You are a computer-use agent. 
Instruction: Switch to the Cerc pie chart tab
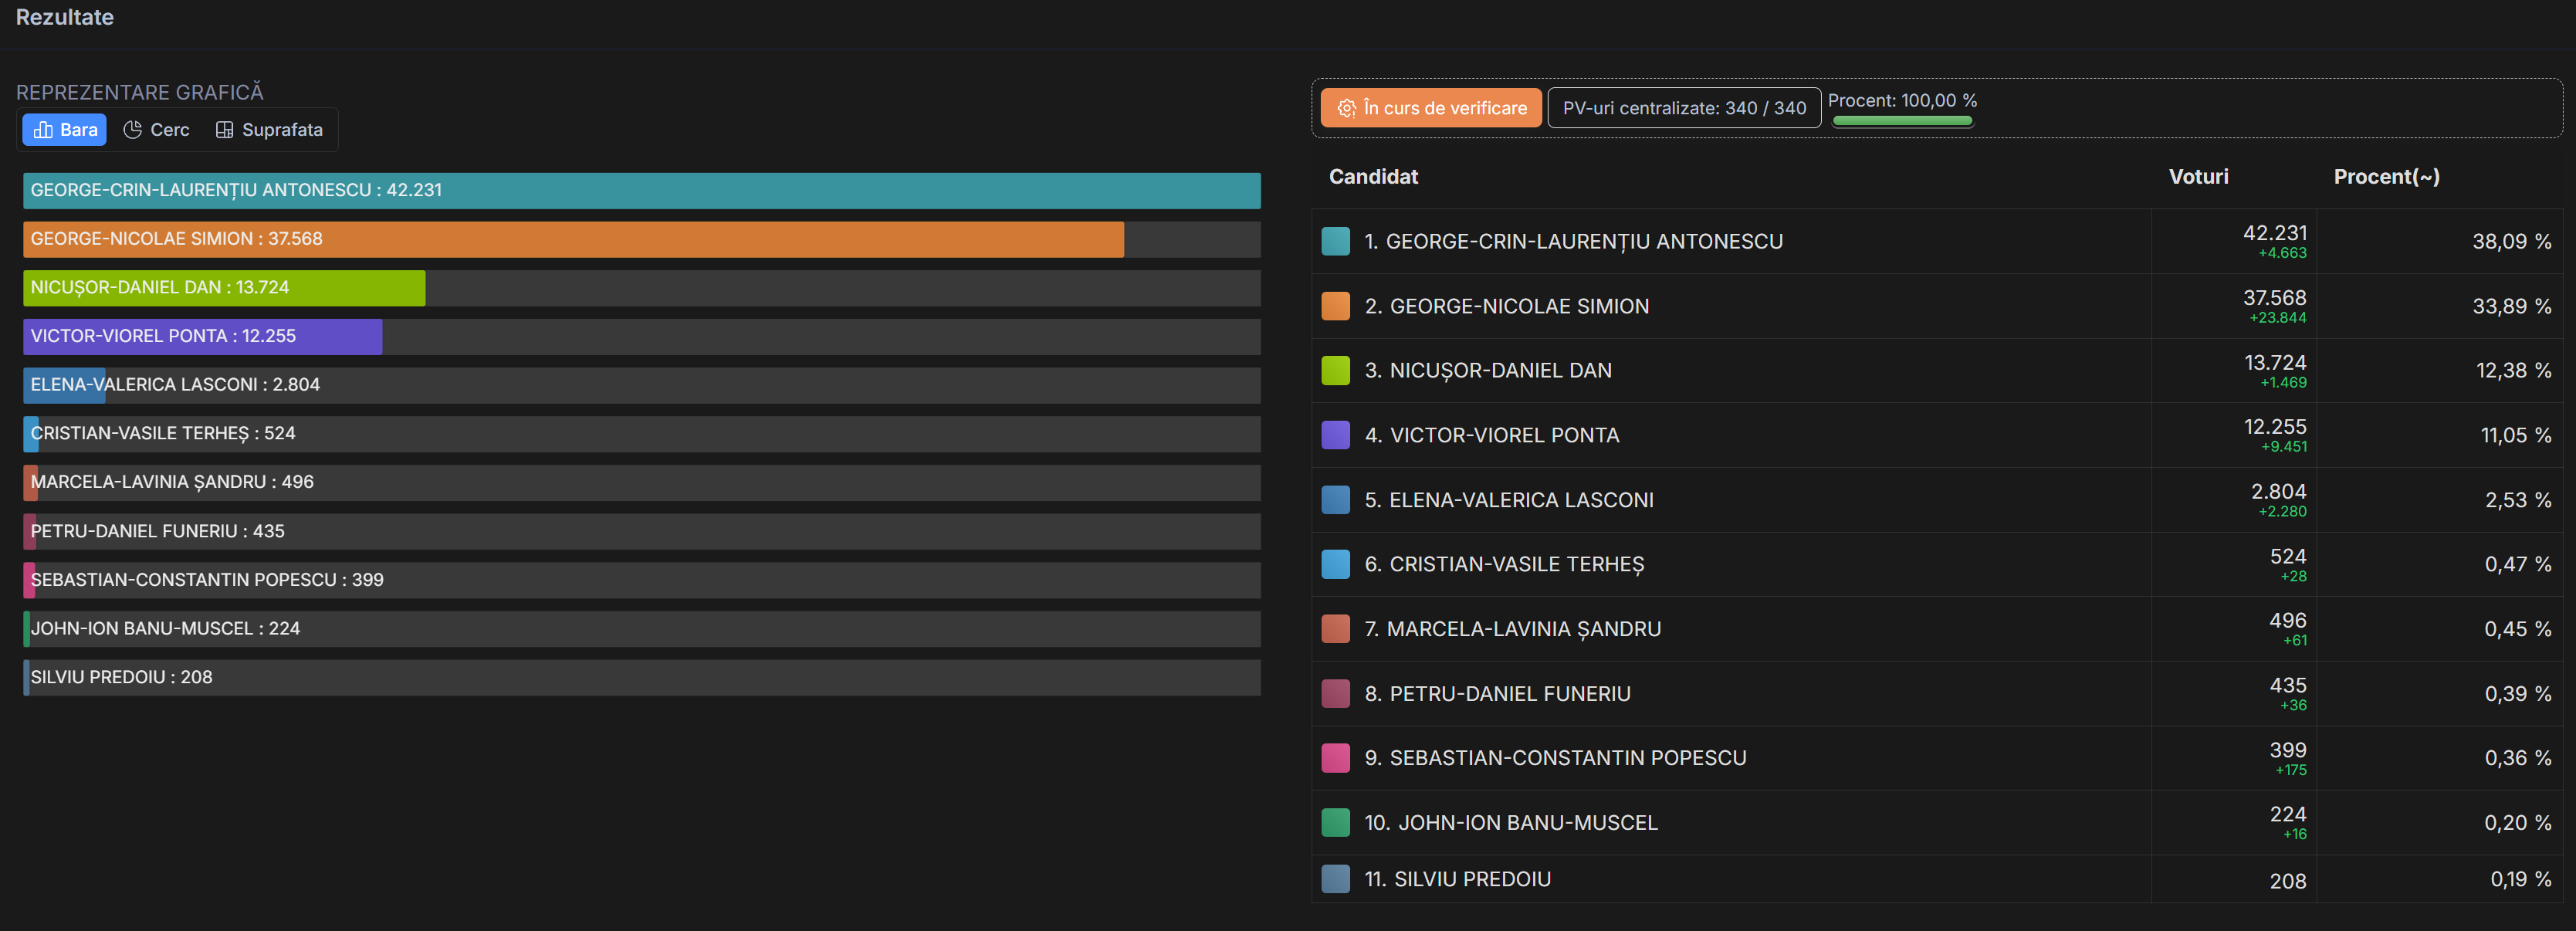pos(156,130)
